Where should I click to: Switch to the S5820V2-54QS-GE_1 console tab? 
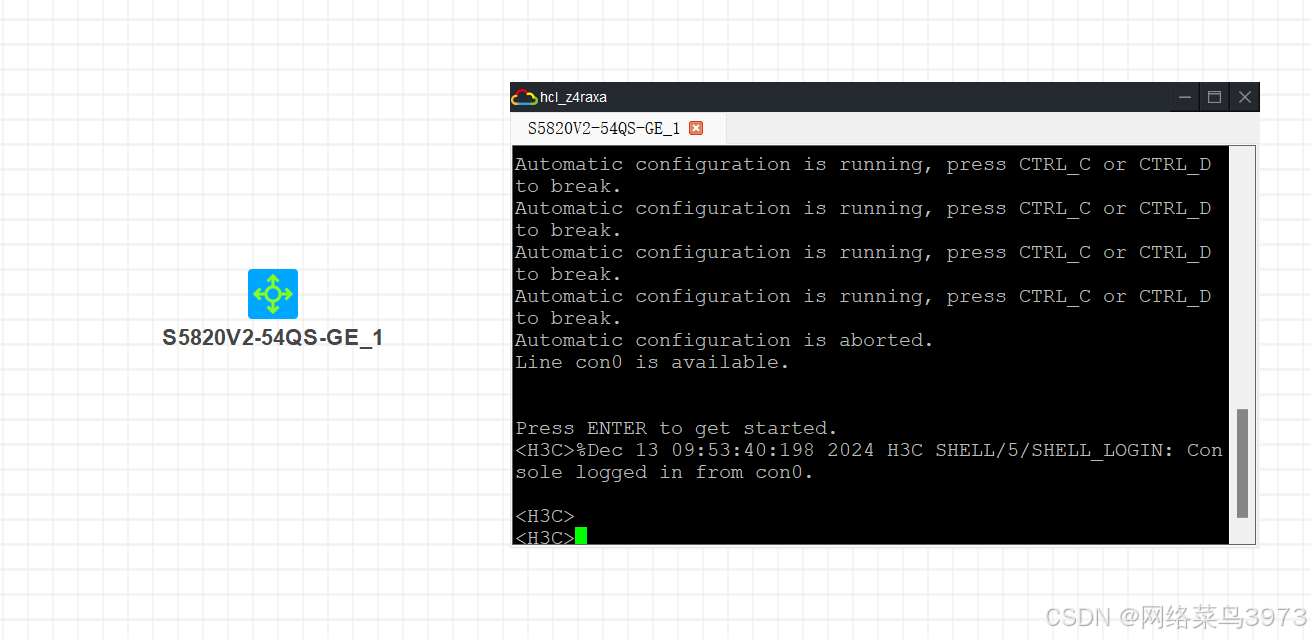(600, 128)
